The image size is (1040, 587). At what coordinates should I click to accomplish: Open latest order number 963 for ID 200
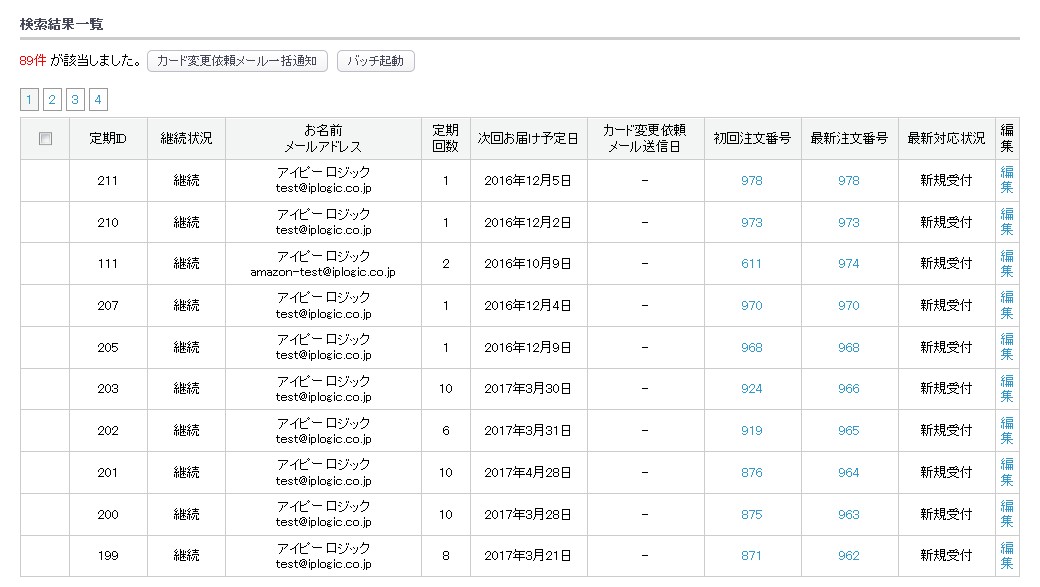pos(848,515)
